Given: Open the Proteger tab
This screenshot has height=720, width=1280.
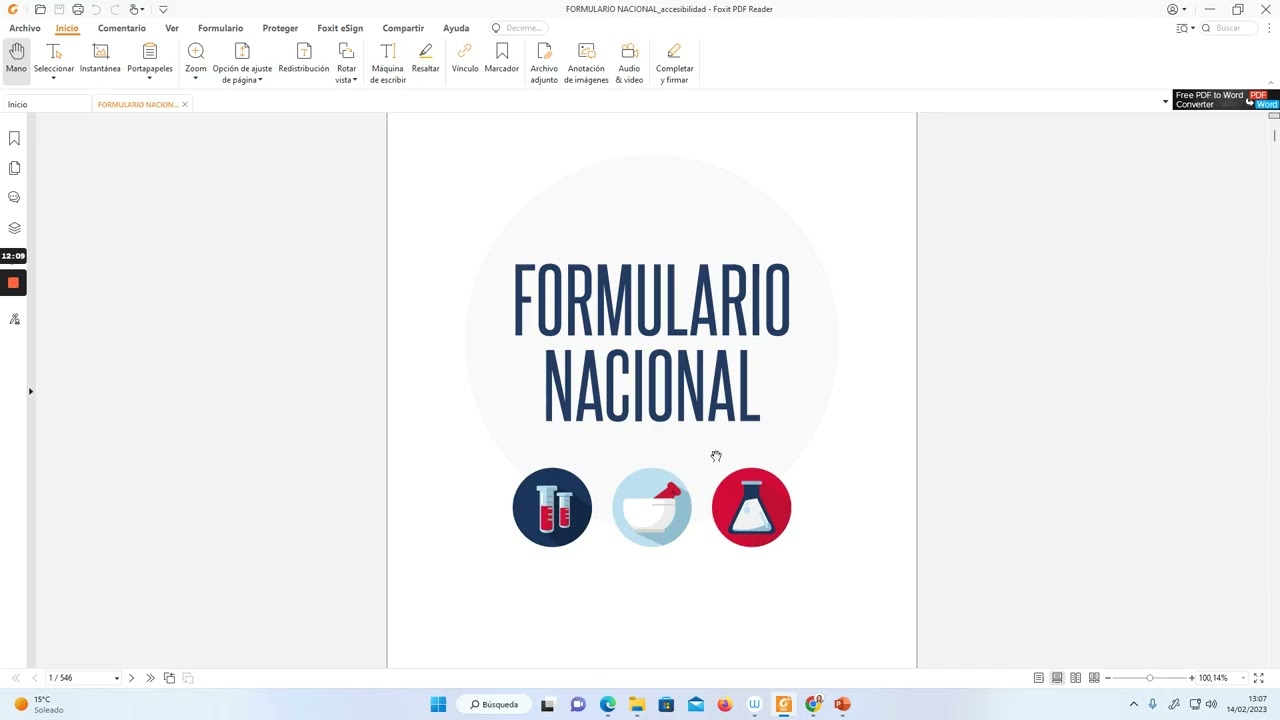Looking at the screenshot, I should click(280, 28).
